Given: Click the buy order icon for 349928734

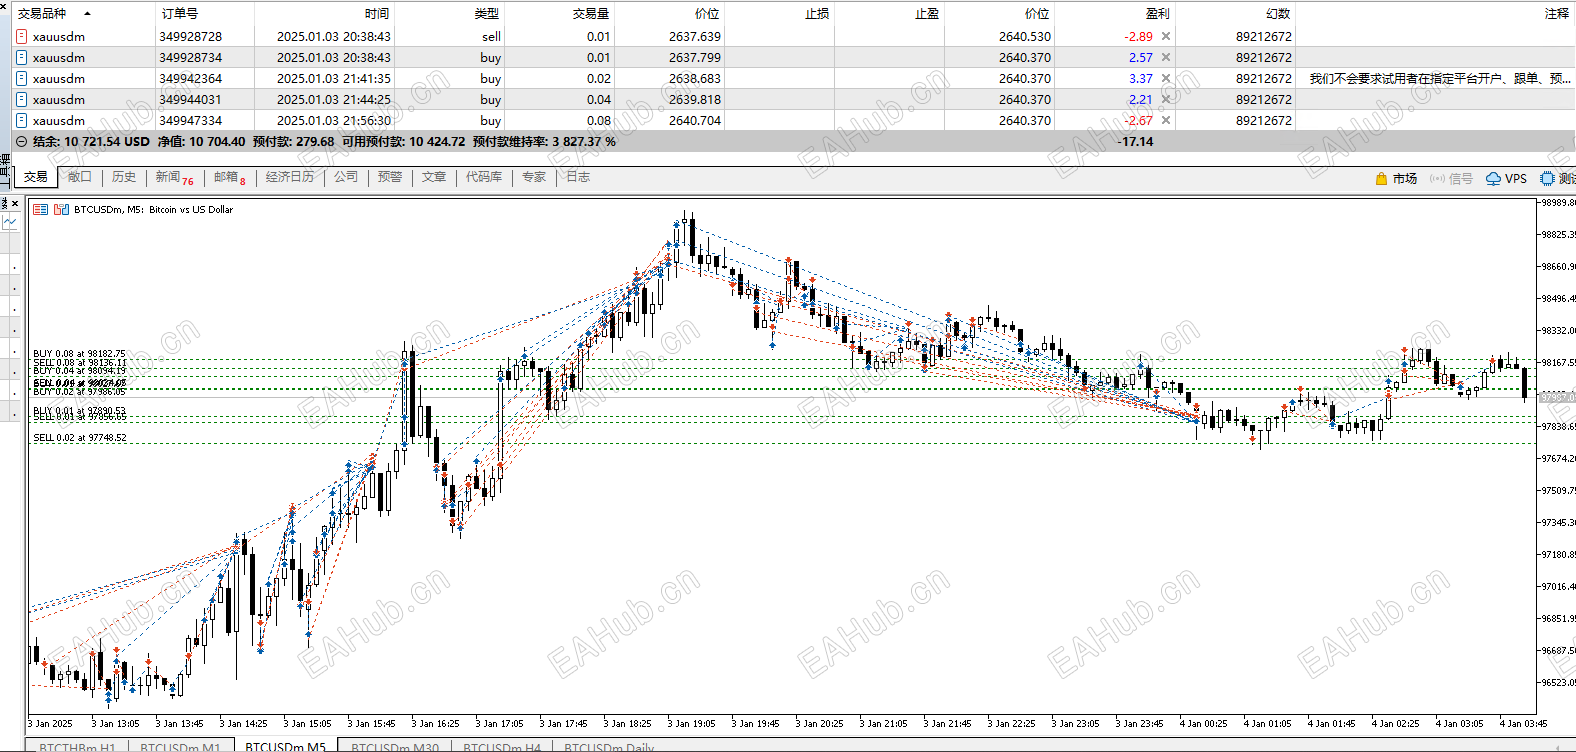Looking at the screenshot, I should pyautogui.click(x=22, y=58).
